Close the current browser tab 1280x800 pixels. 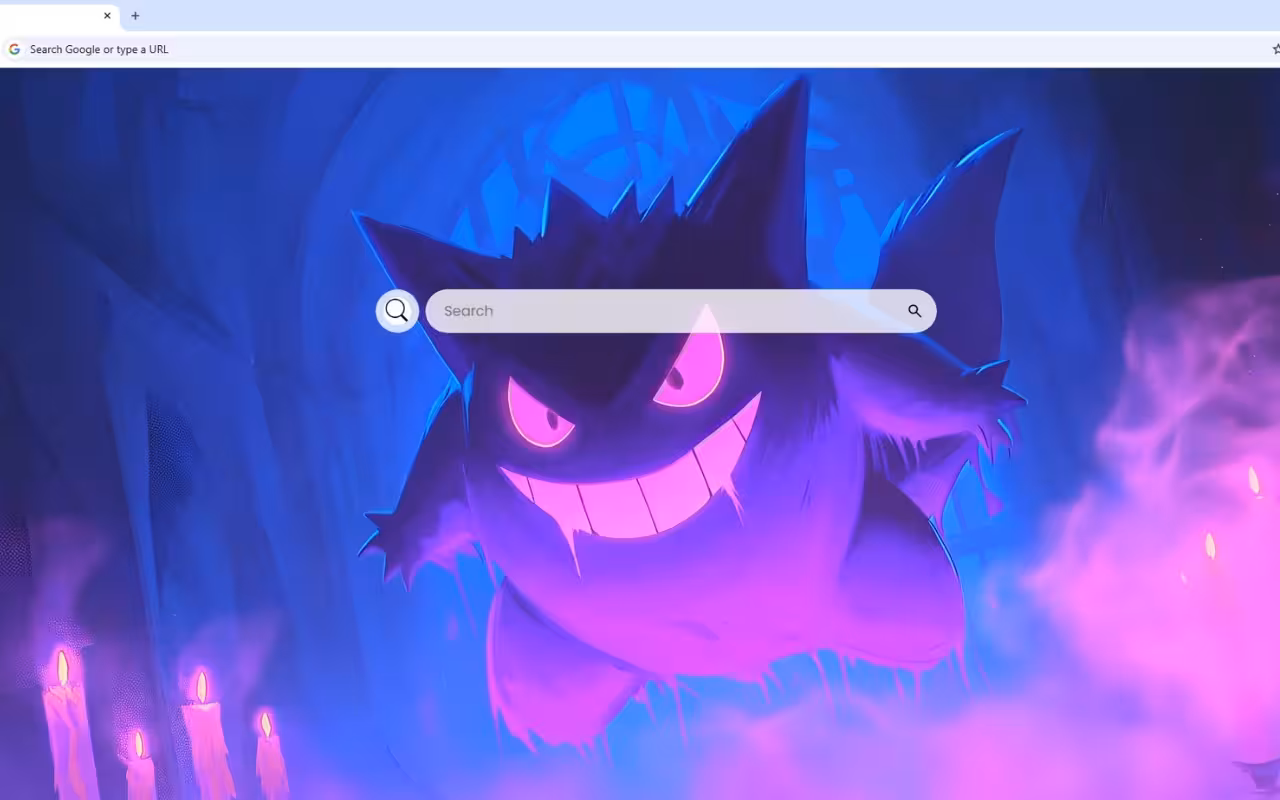point(107,16)
